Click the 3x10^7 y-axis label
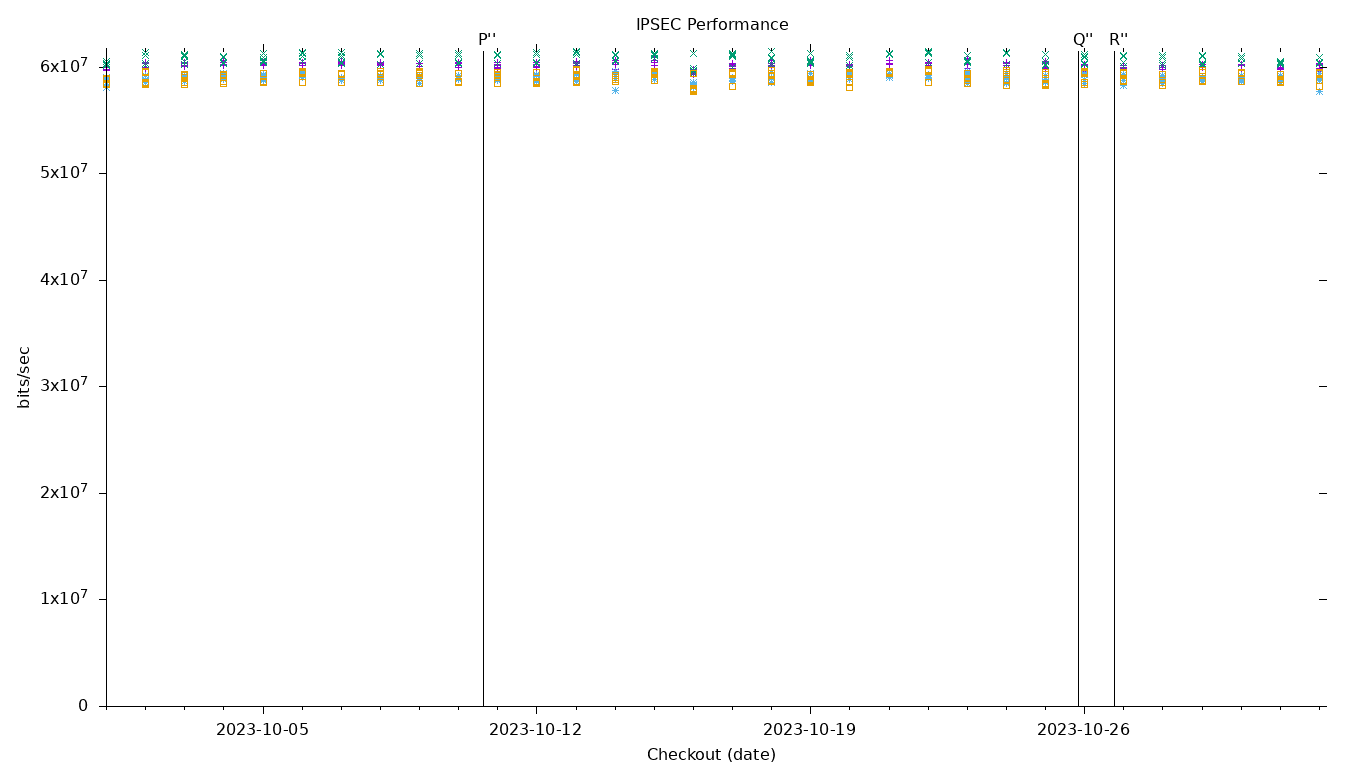Image resolution: width=1360 pixels, height=768 pixels. coord(64,385)
